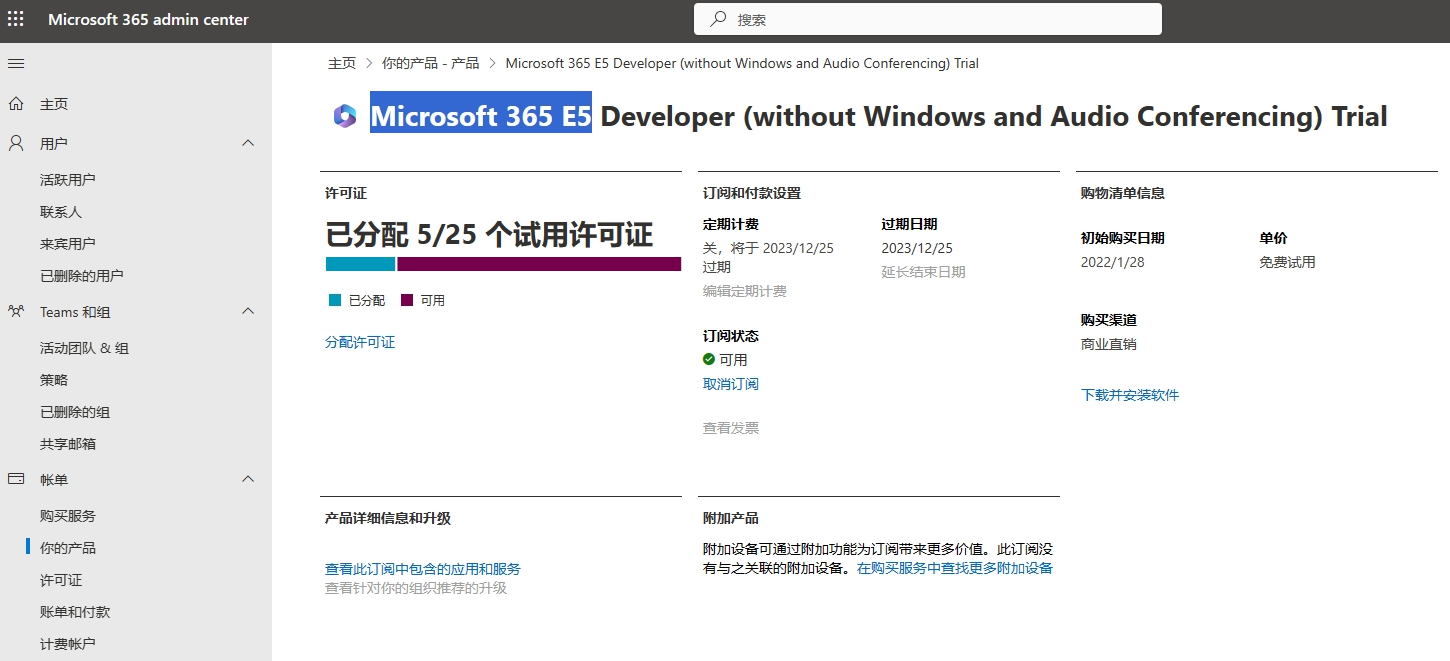Click the 2023/12/25 expiration date value
1450x661 pixels.
point(917,248)
